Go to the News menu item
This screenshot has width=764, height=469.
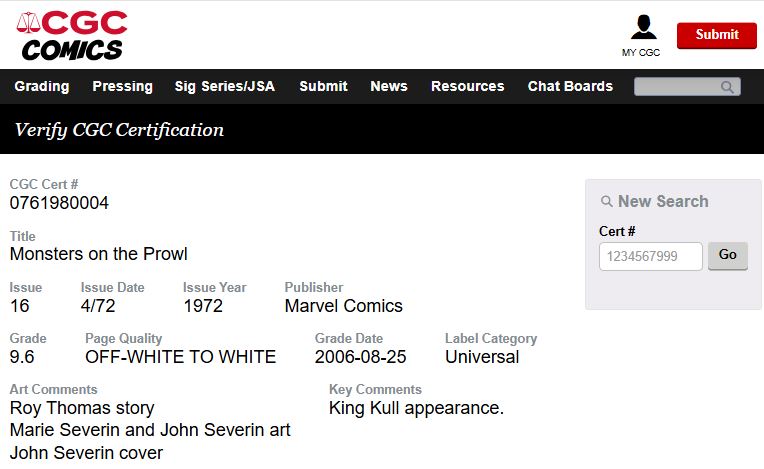(389, 86)
